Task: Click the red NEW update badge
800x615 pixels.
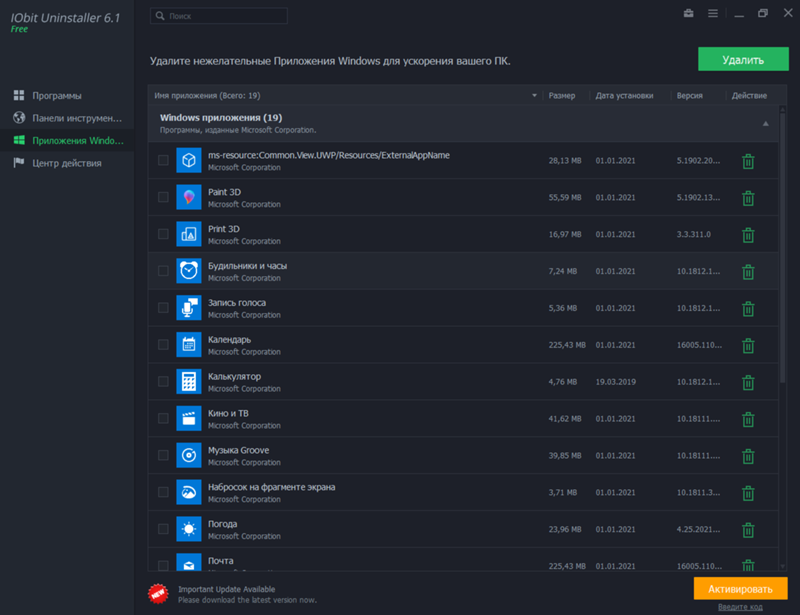Action: tap(158, 594)
